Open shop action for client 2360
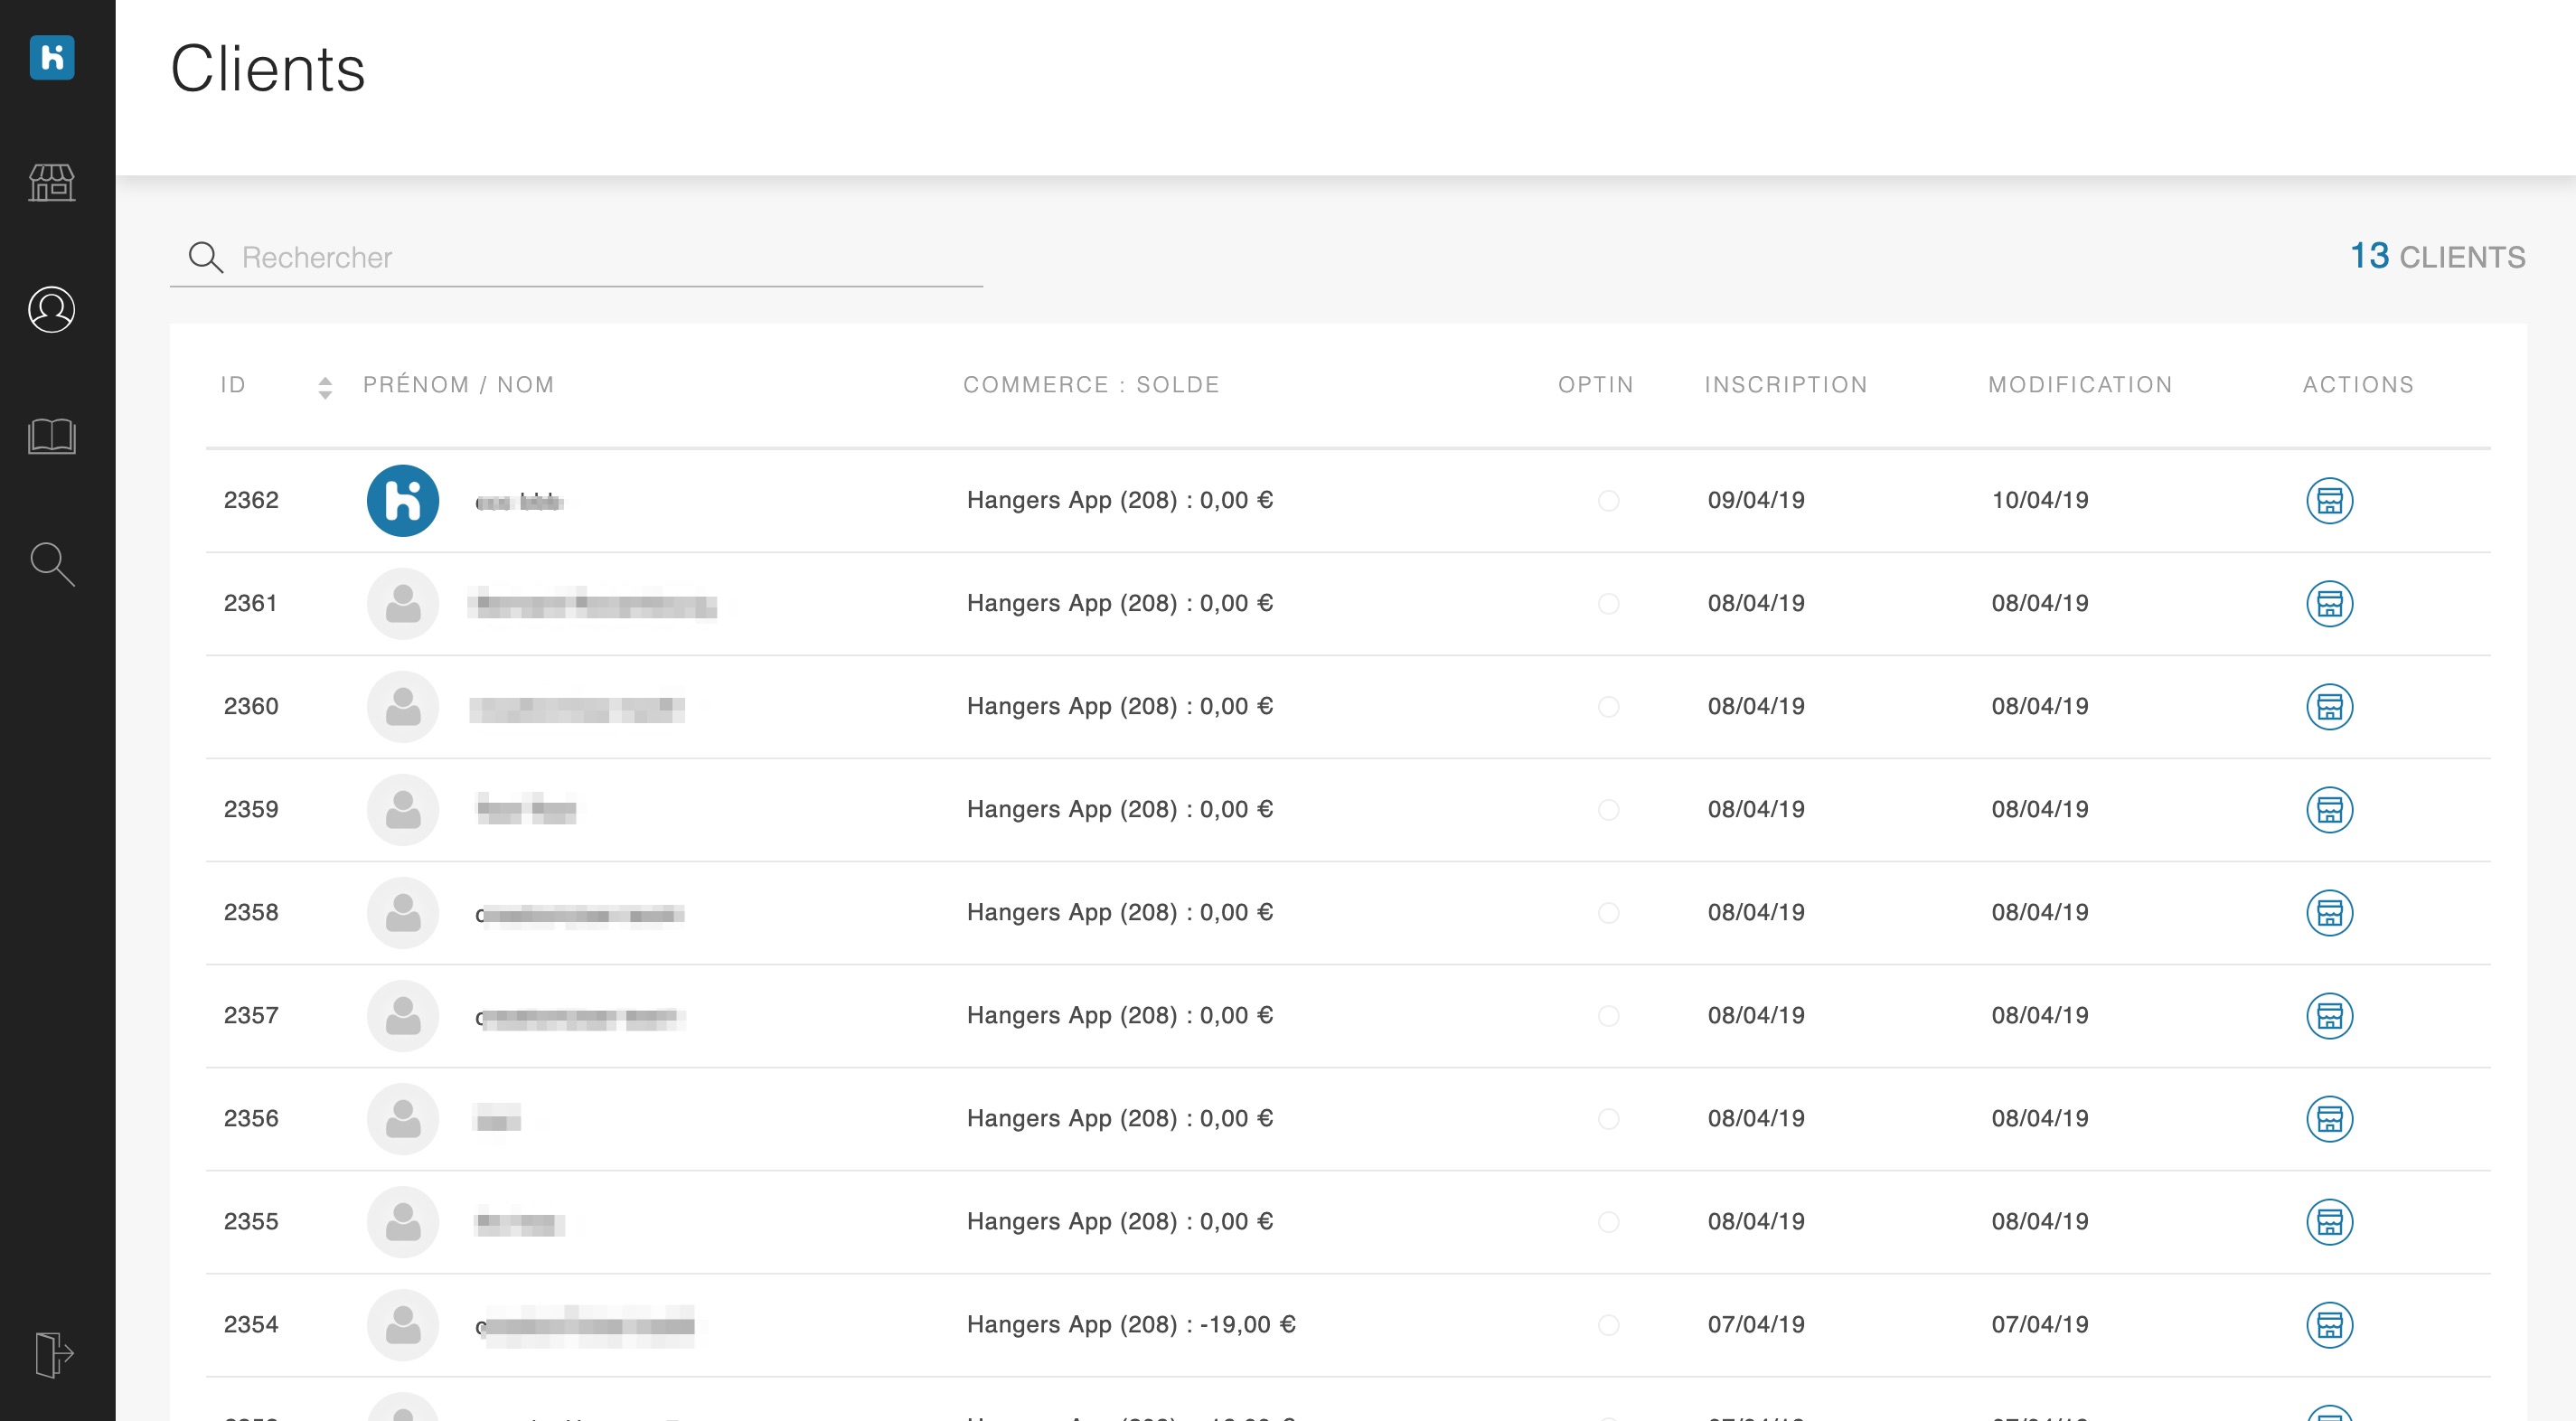The width and height of the screenshot is (2576, 1421). click(x=2329, y=706)
